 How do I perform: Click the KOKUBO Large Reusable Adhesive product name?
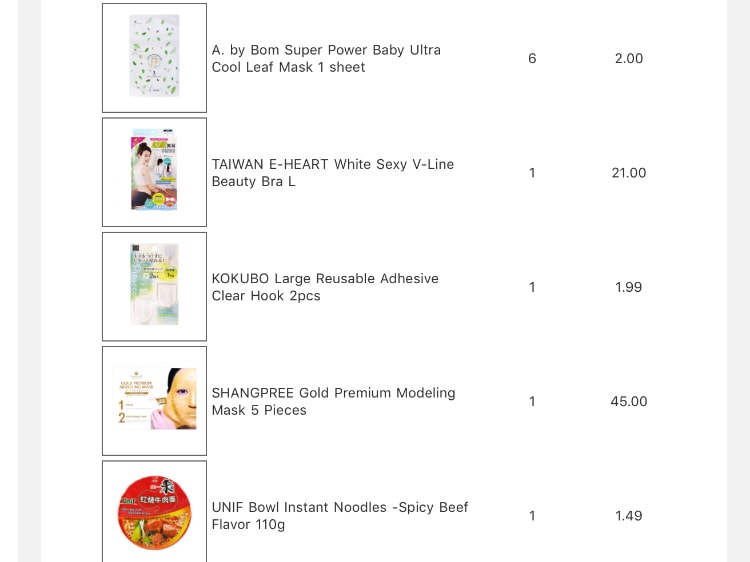tap(325, 287)
